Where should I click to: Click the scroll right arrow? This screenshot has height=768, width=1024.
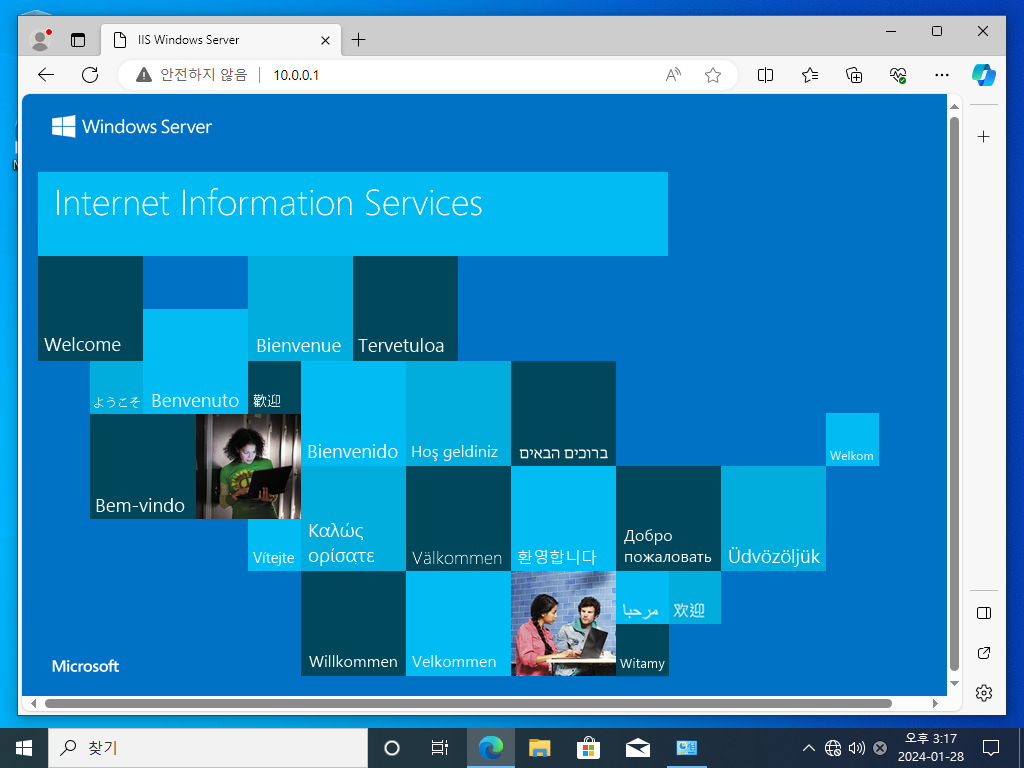[935, 703]
